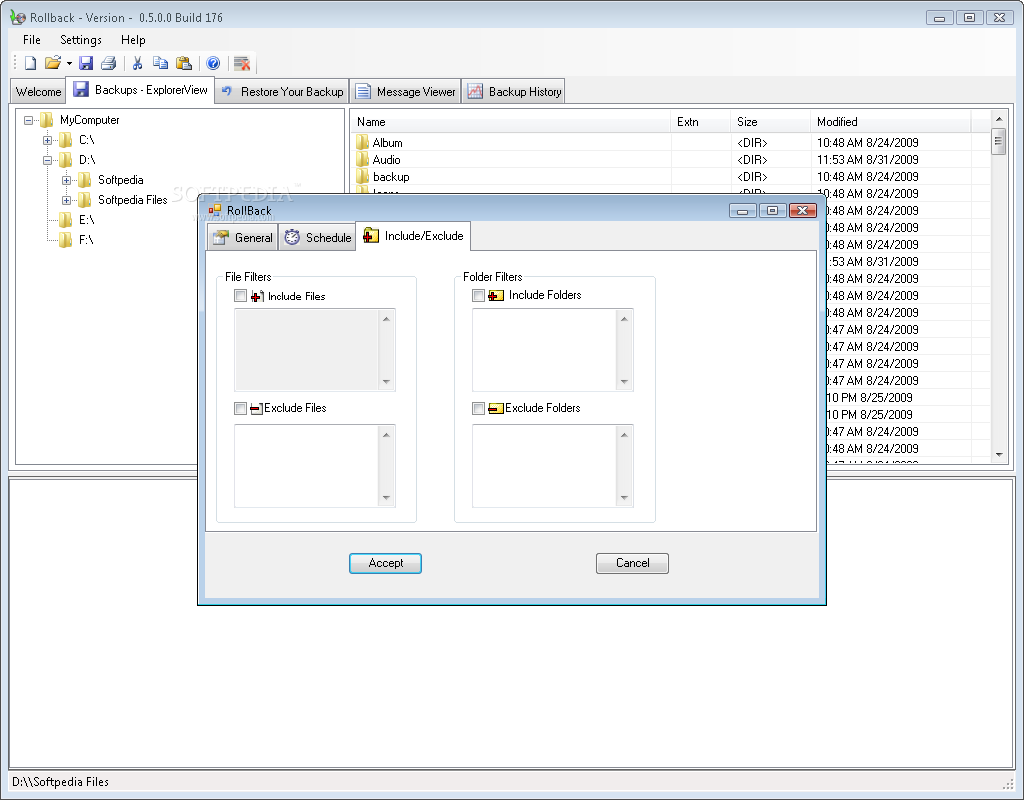1024x800 pixels.
Task: Enable the Include Folders checkbox
Action: pyautogui.click(x=478, y=295)
